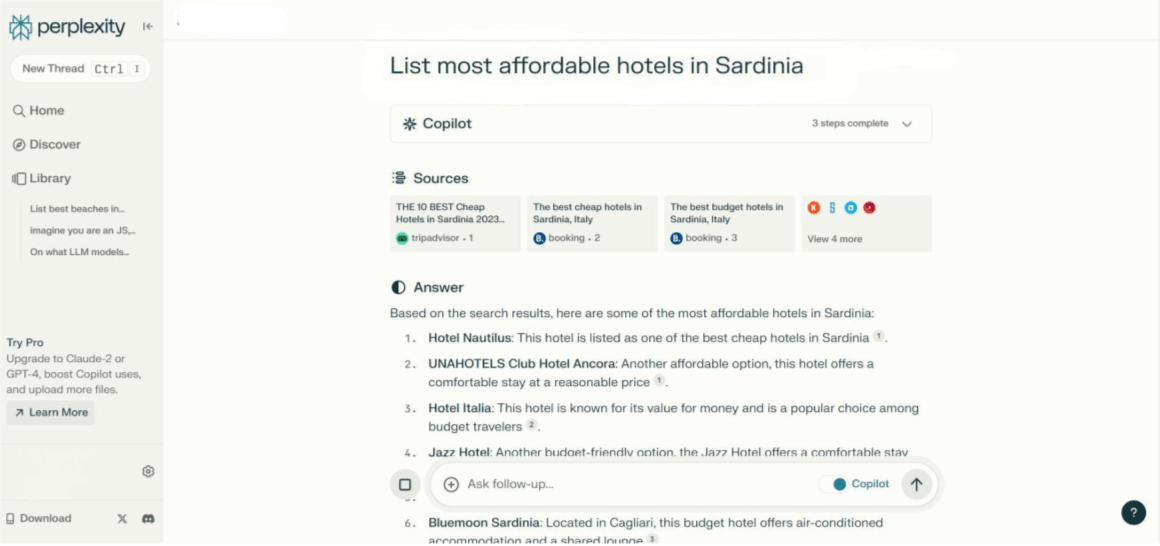Open 'List best beaches in...' thread
This screenshot has height=546, width=1160.
point(77,209)
